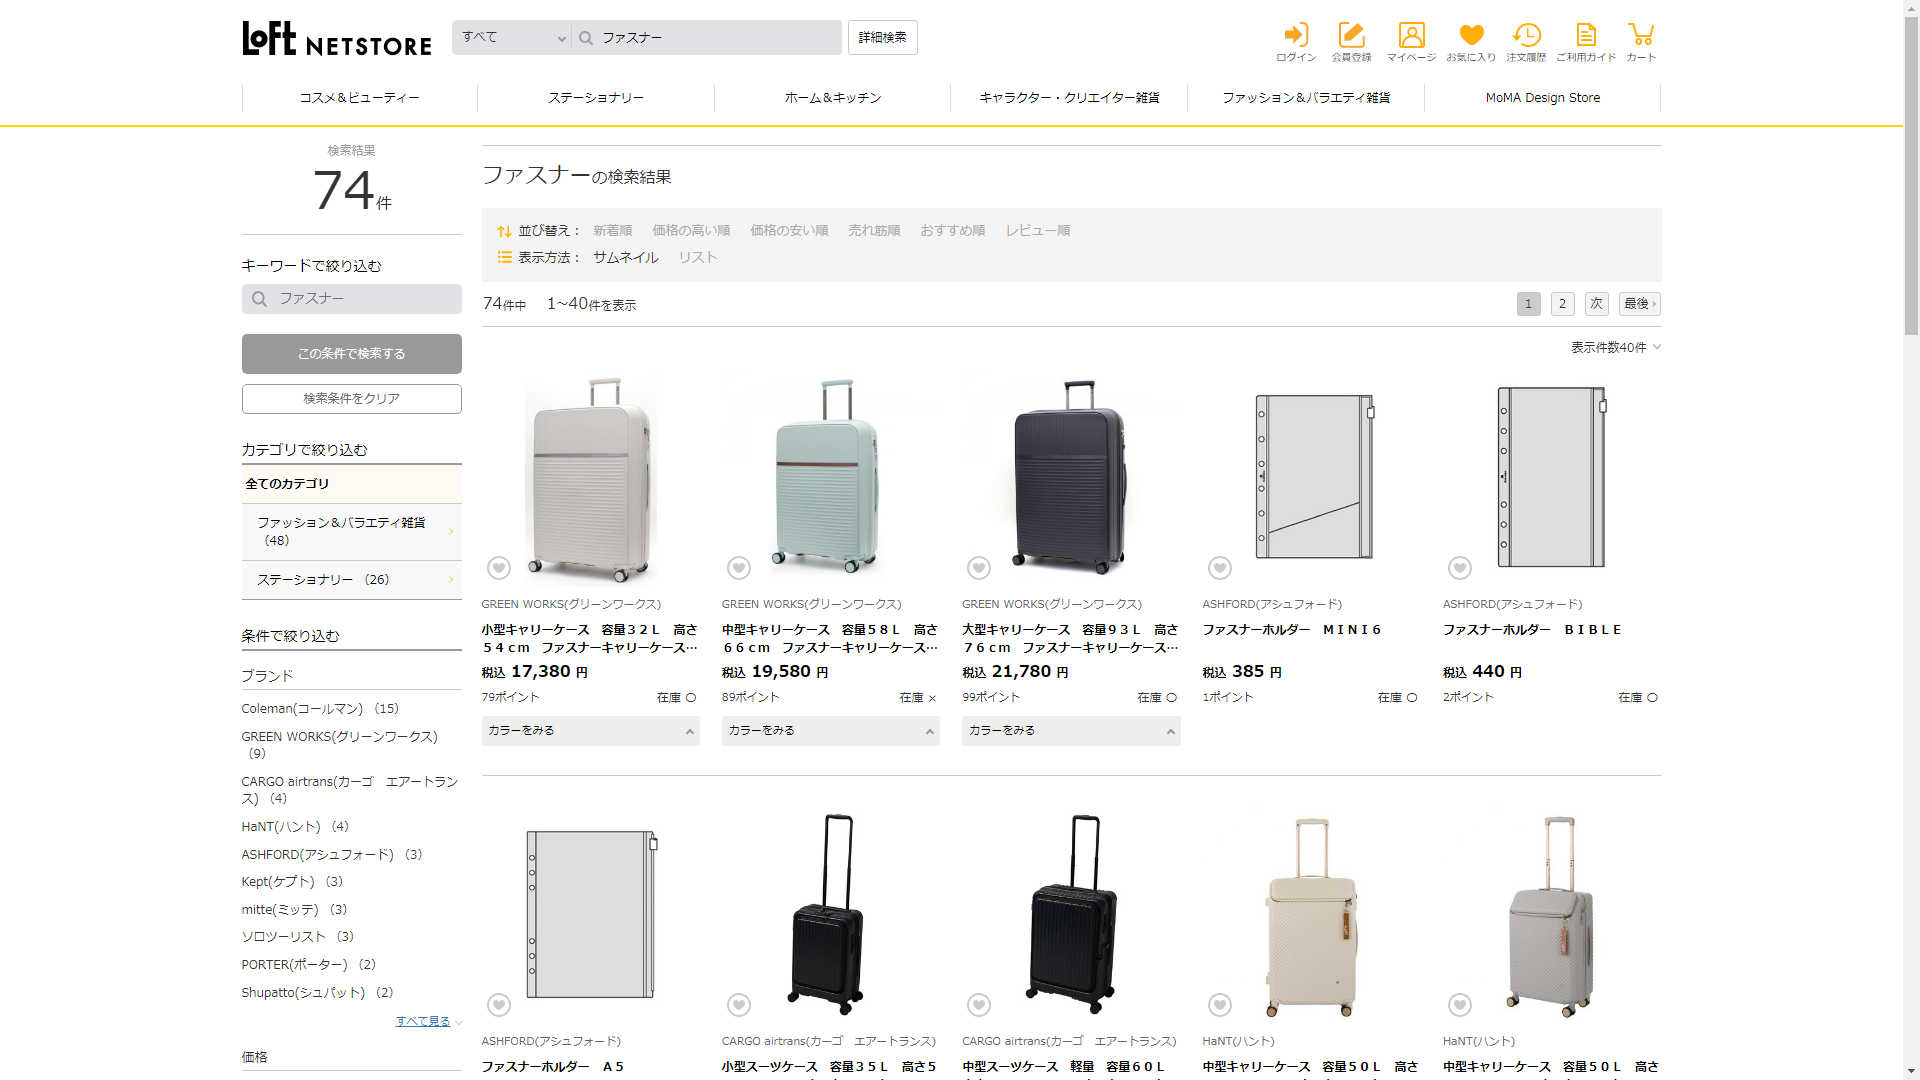
Task: Click the この条件で検索する button
Action: coord(351,354)
